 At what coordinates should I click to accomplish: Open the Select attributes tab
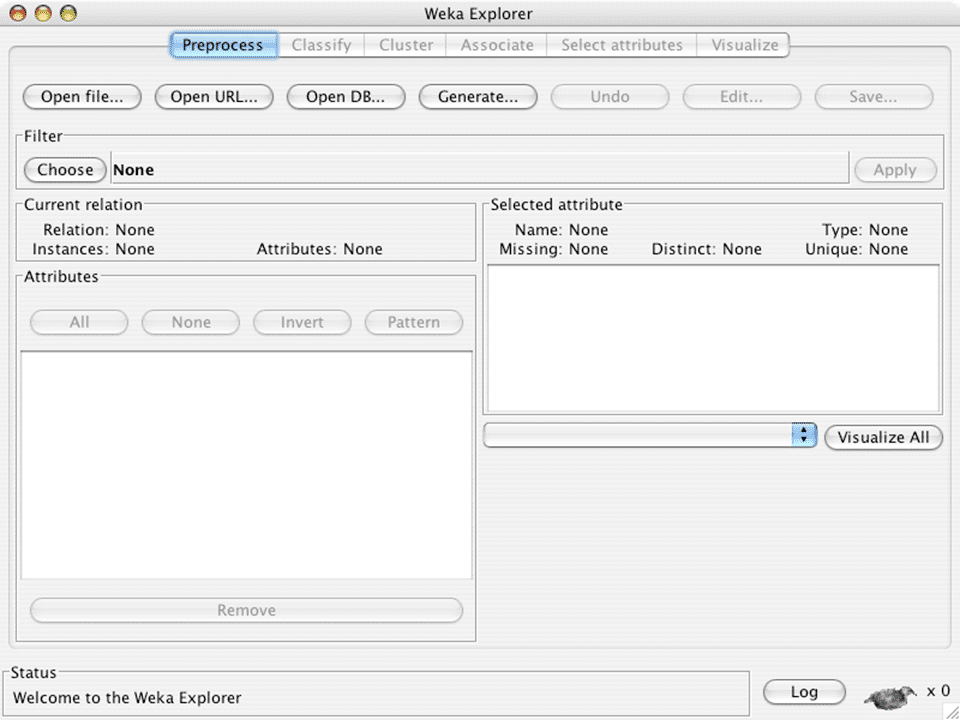click(x=621, y=45)
